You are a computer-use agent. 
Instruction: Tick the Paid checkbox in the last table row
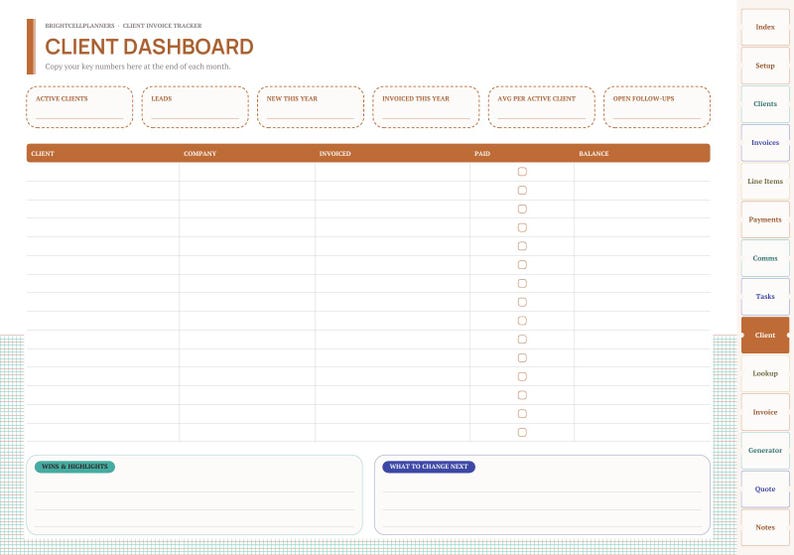click(522, 432)
